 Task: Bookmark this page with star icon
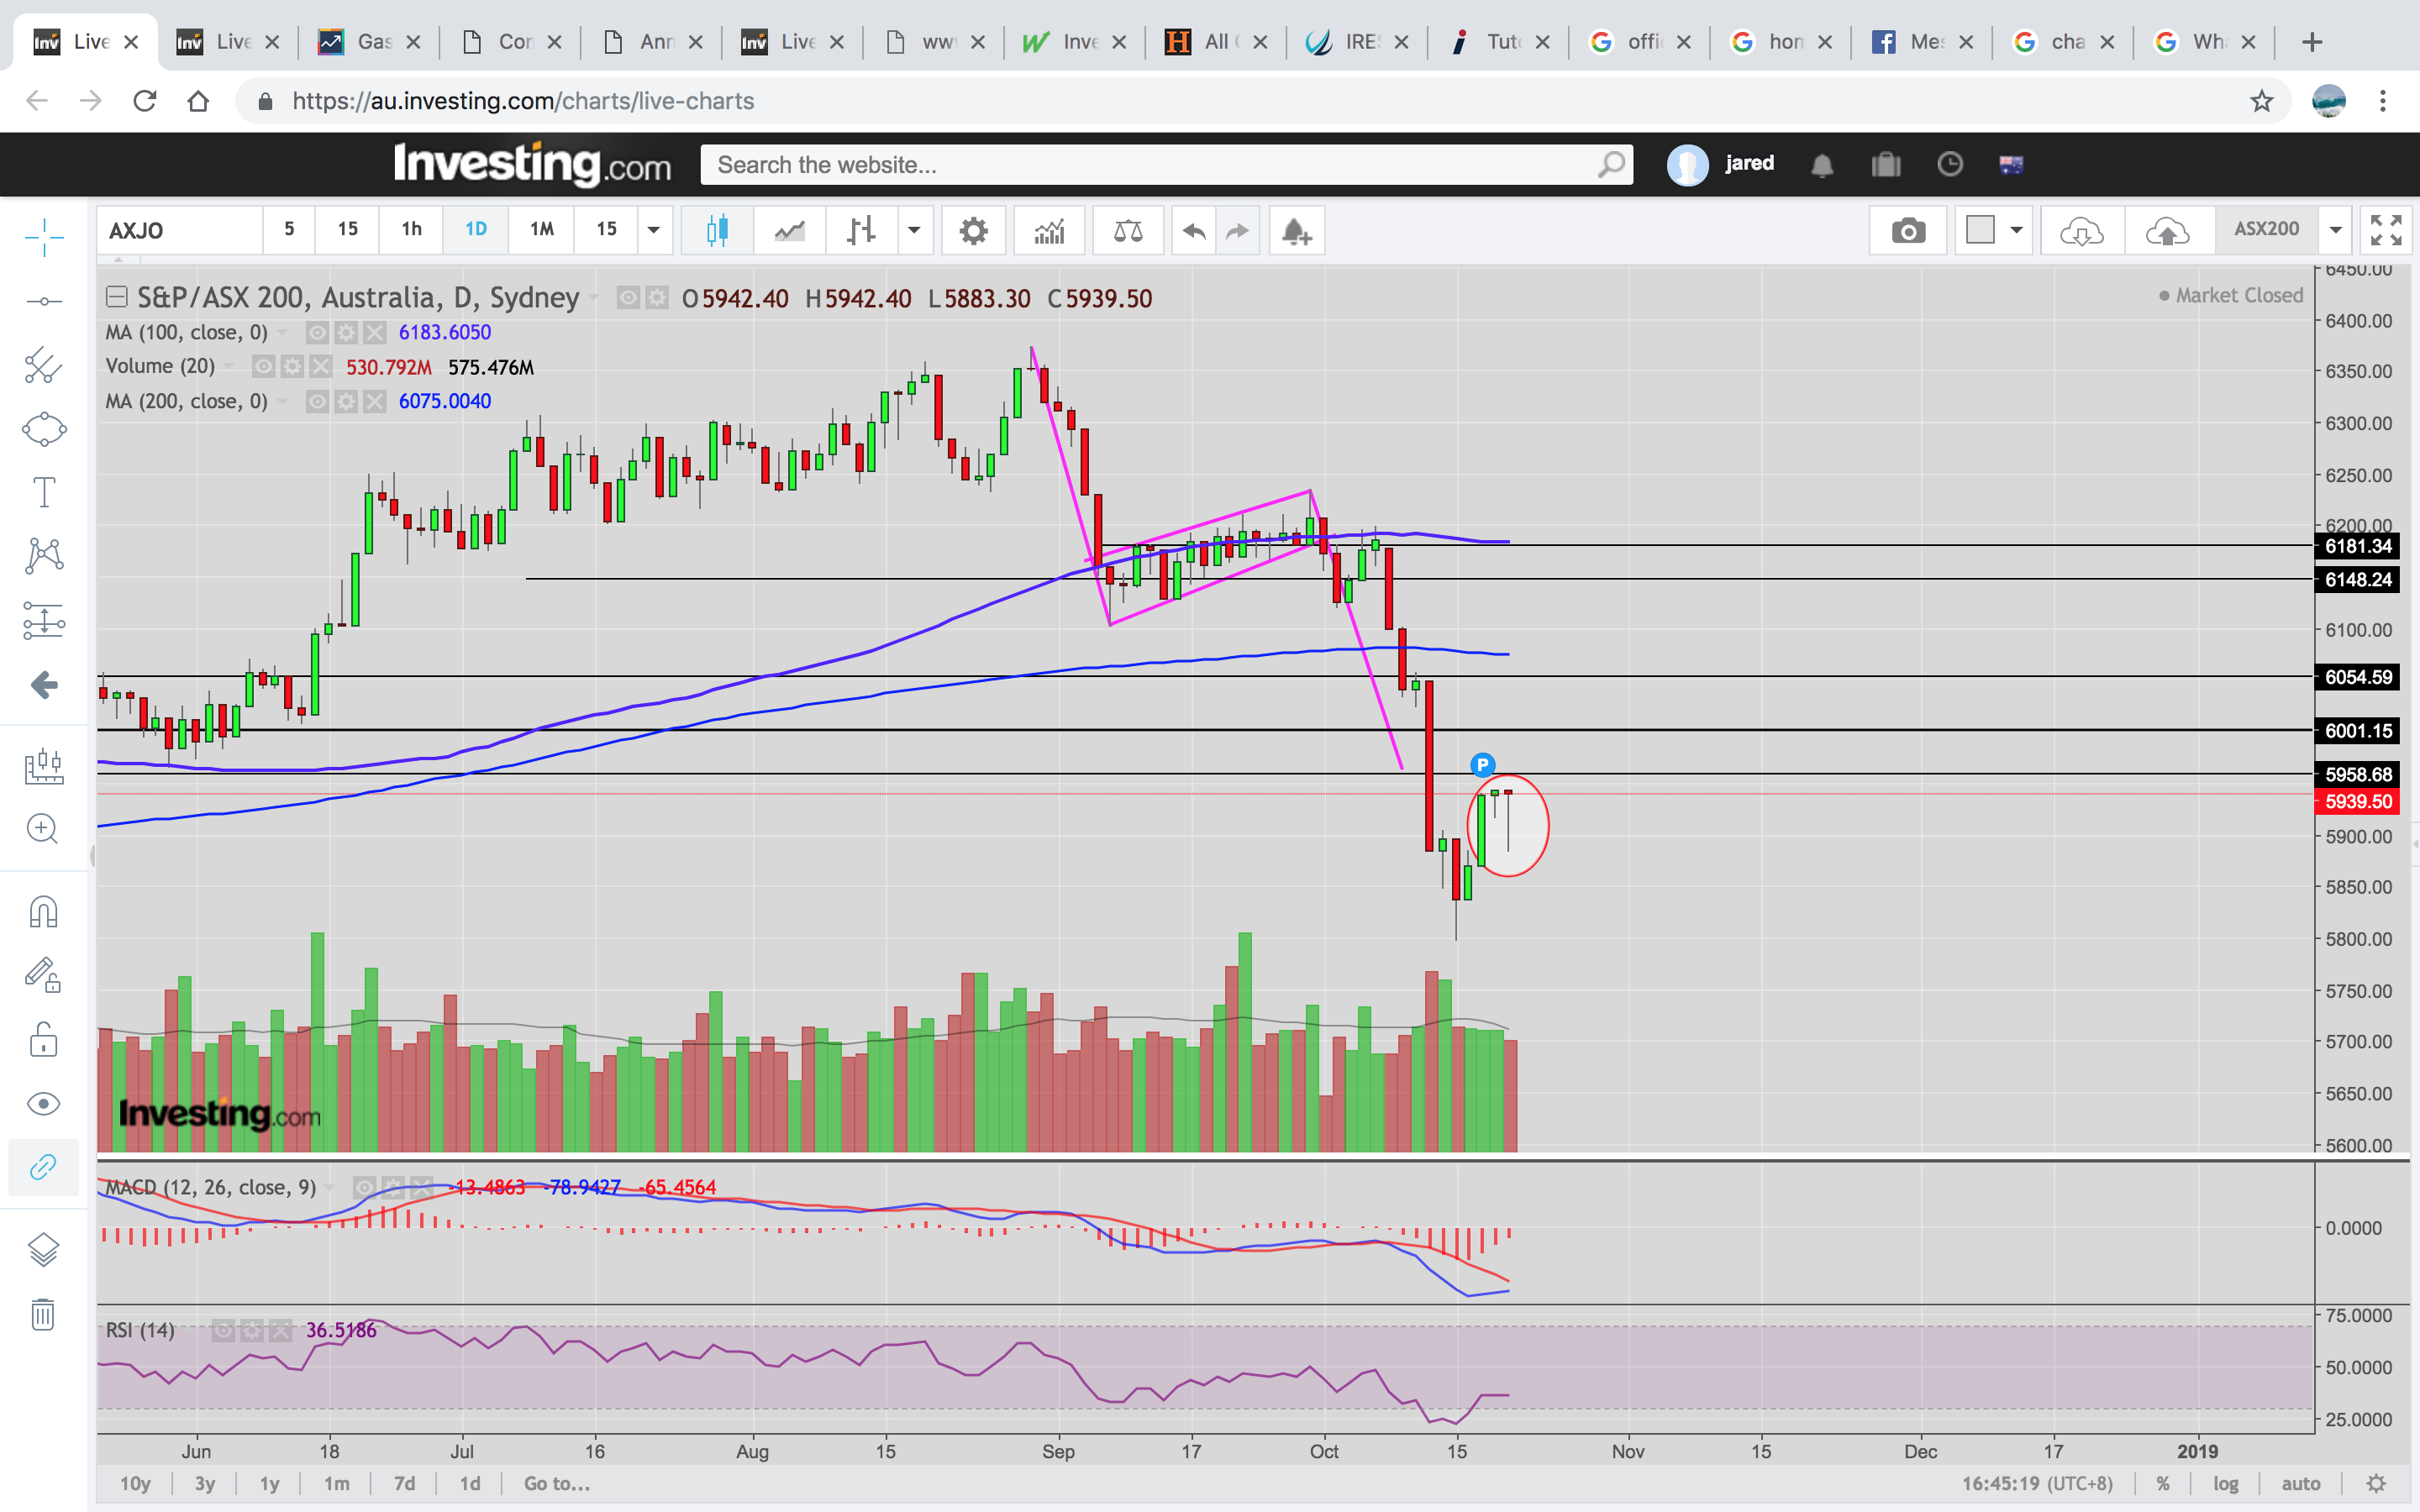[2261, 101]
